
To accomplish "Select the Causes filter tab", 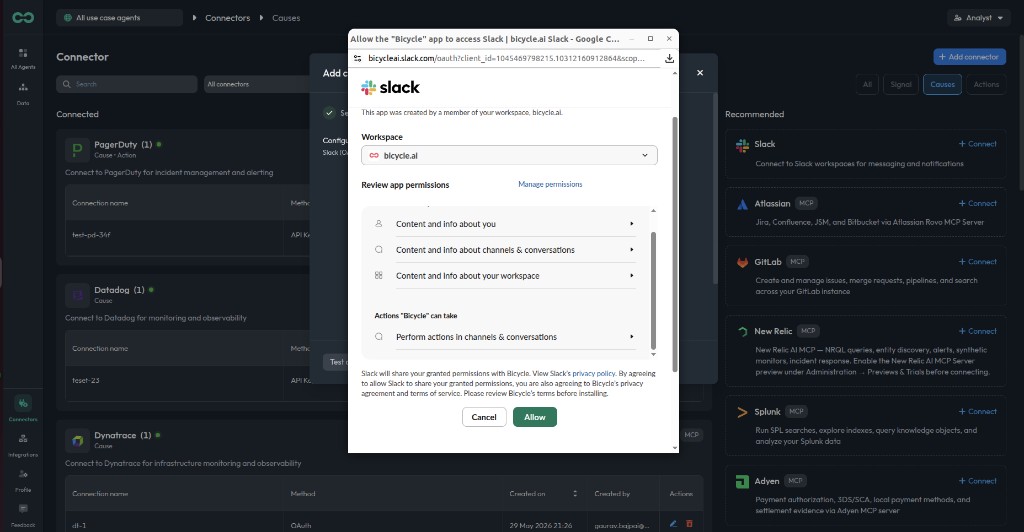I will 942,84.
